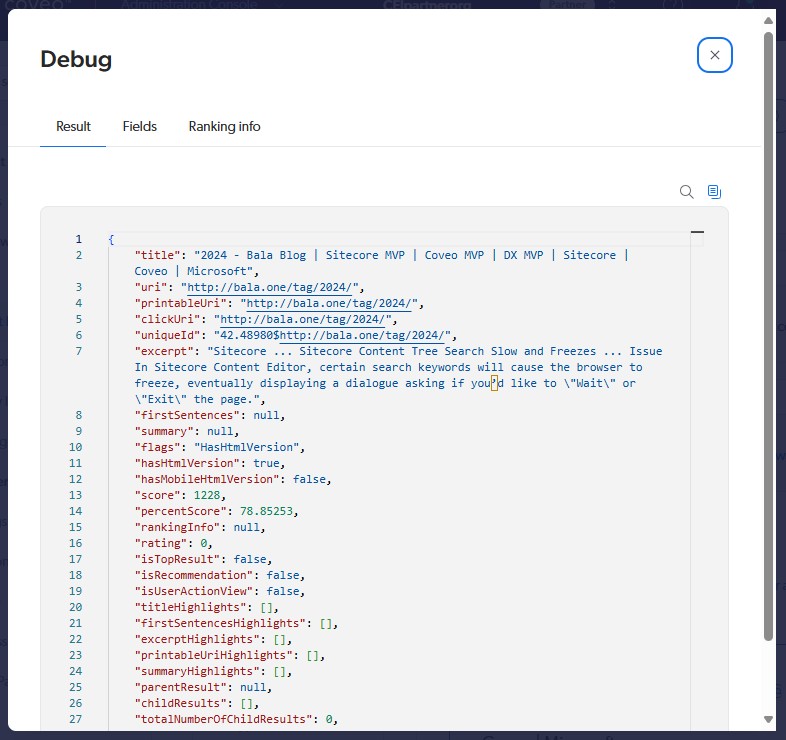Click the "HasHtmlVersion" flags value
786x740 pixels.
click(246, 447)
